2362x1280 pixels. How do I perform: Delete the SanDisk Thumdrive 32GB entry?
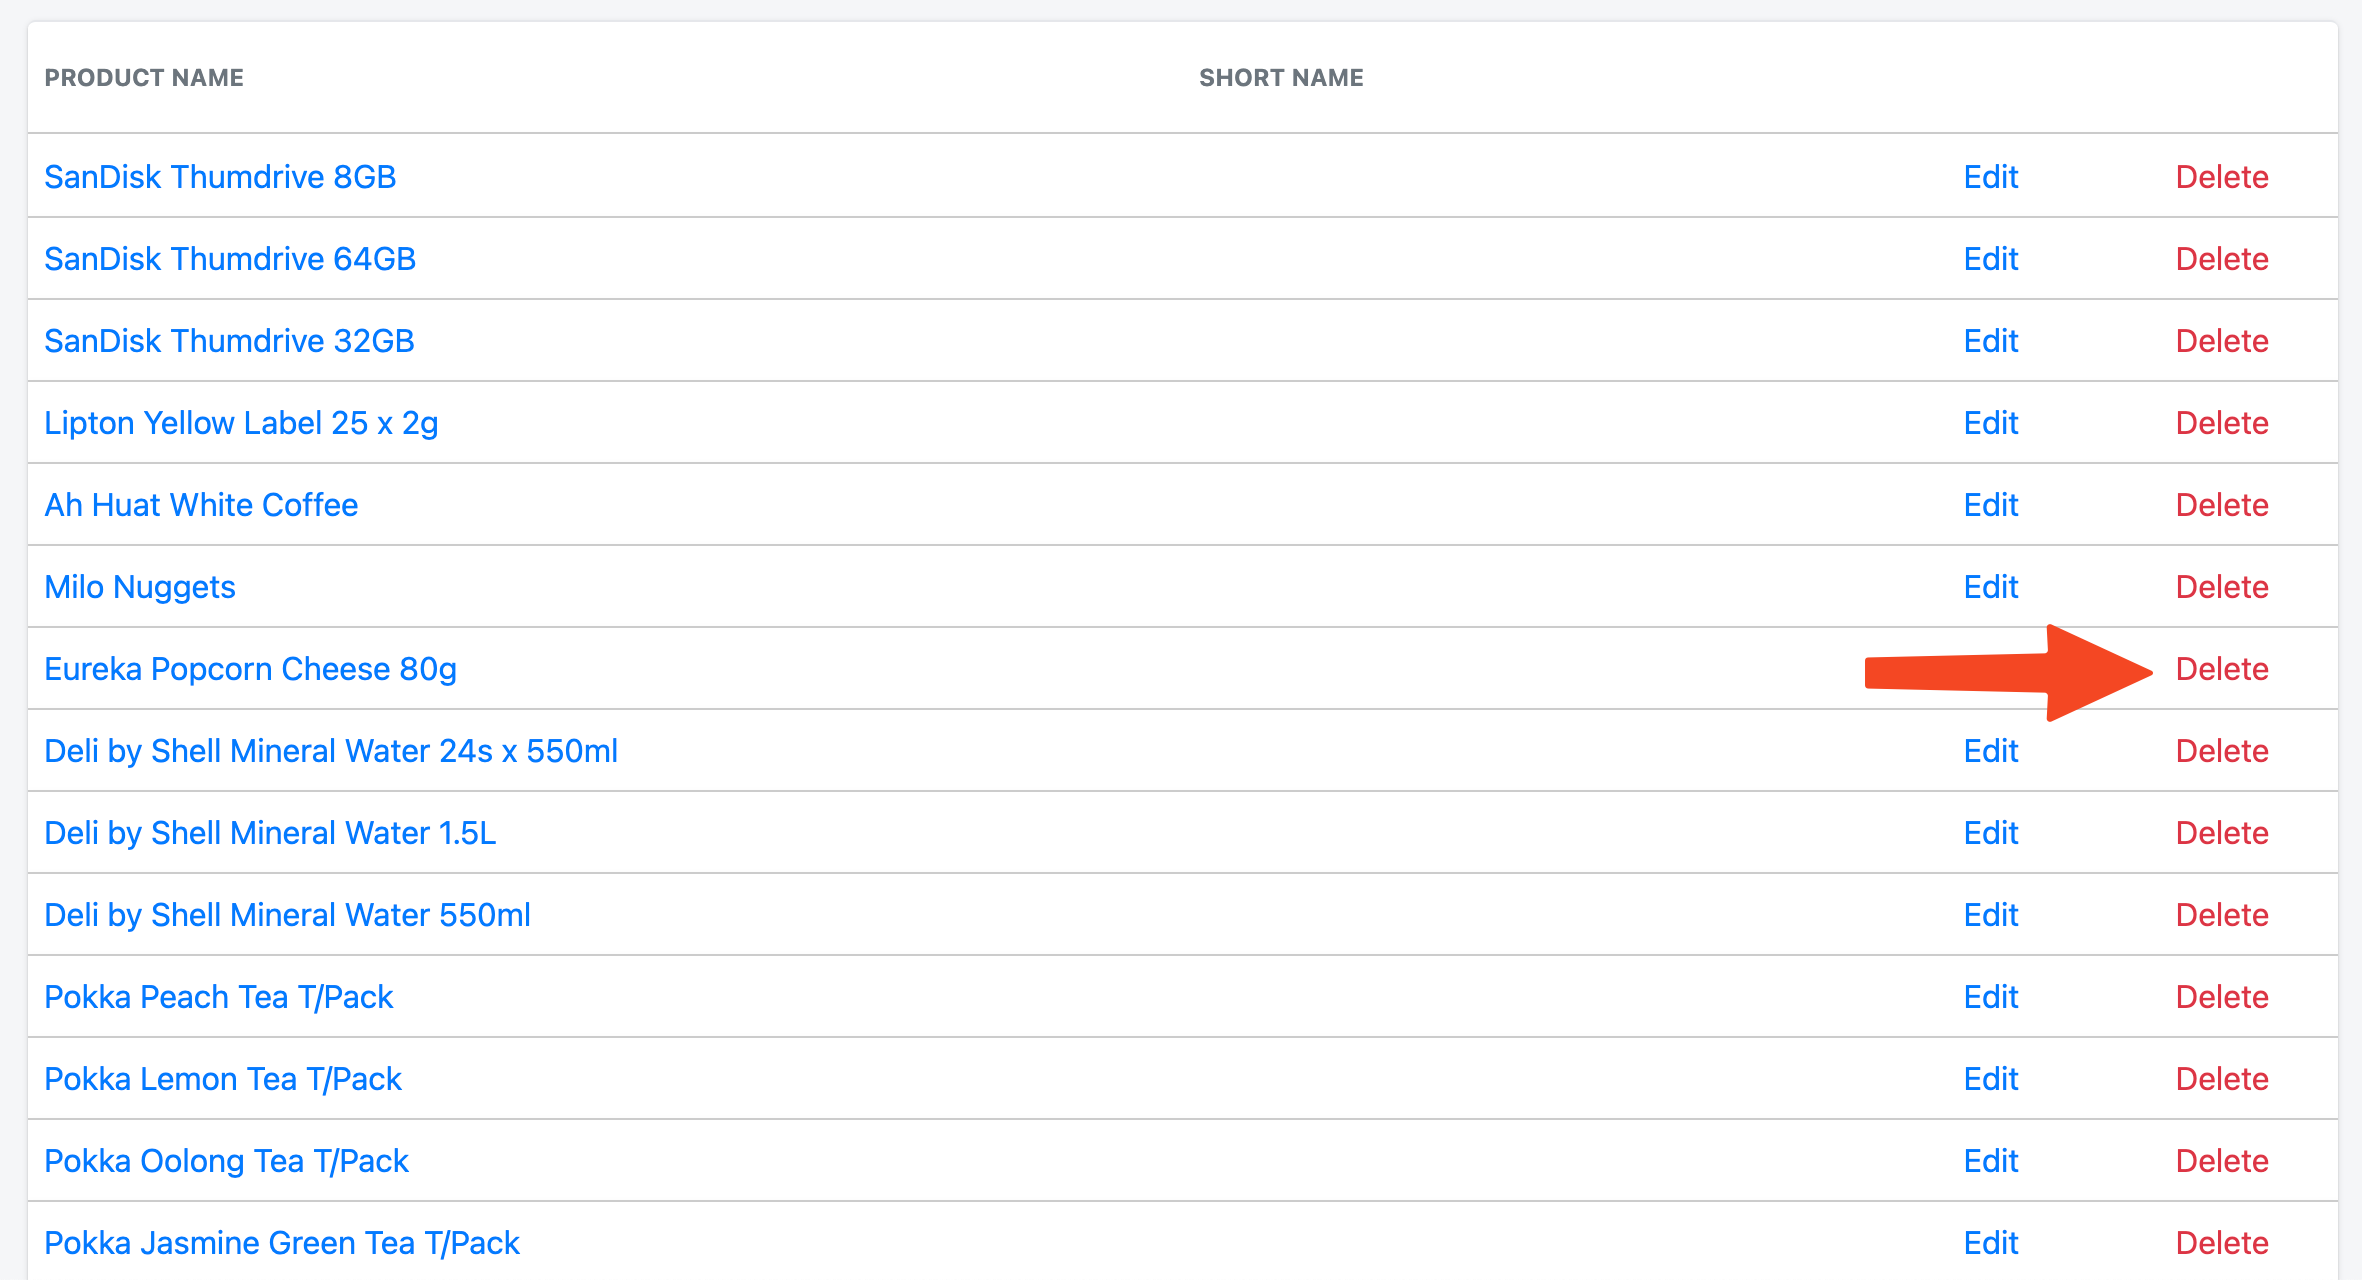tap(2222, 341)
